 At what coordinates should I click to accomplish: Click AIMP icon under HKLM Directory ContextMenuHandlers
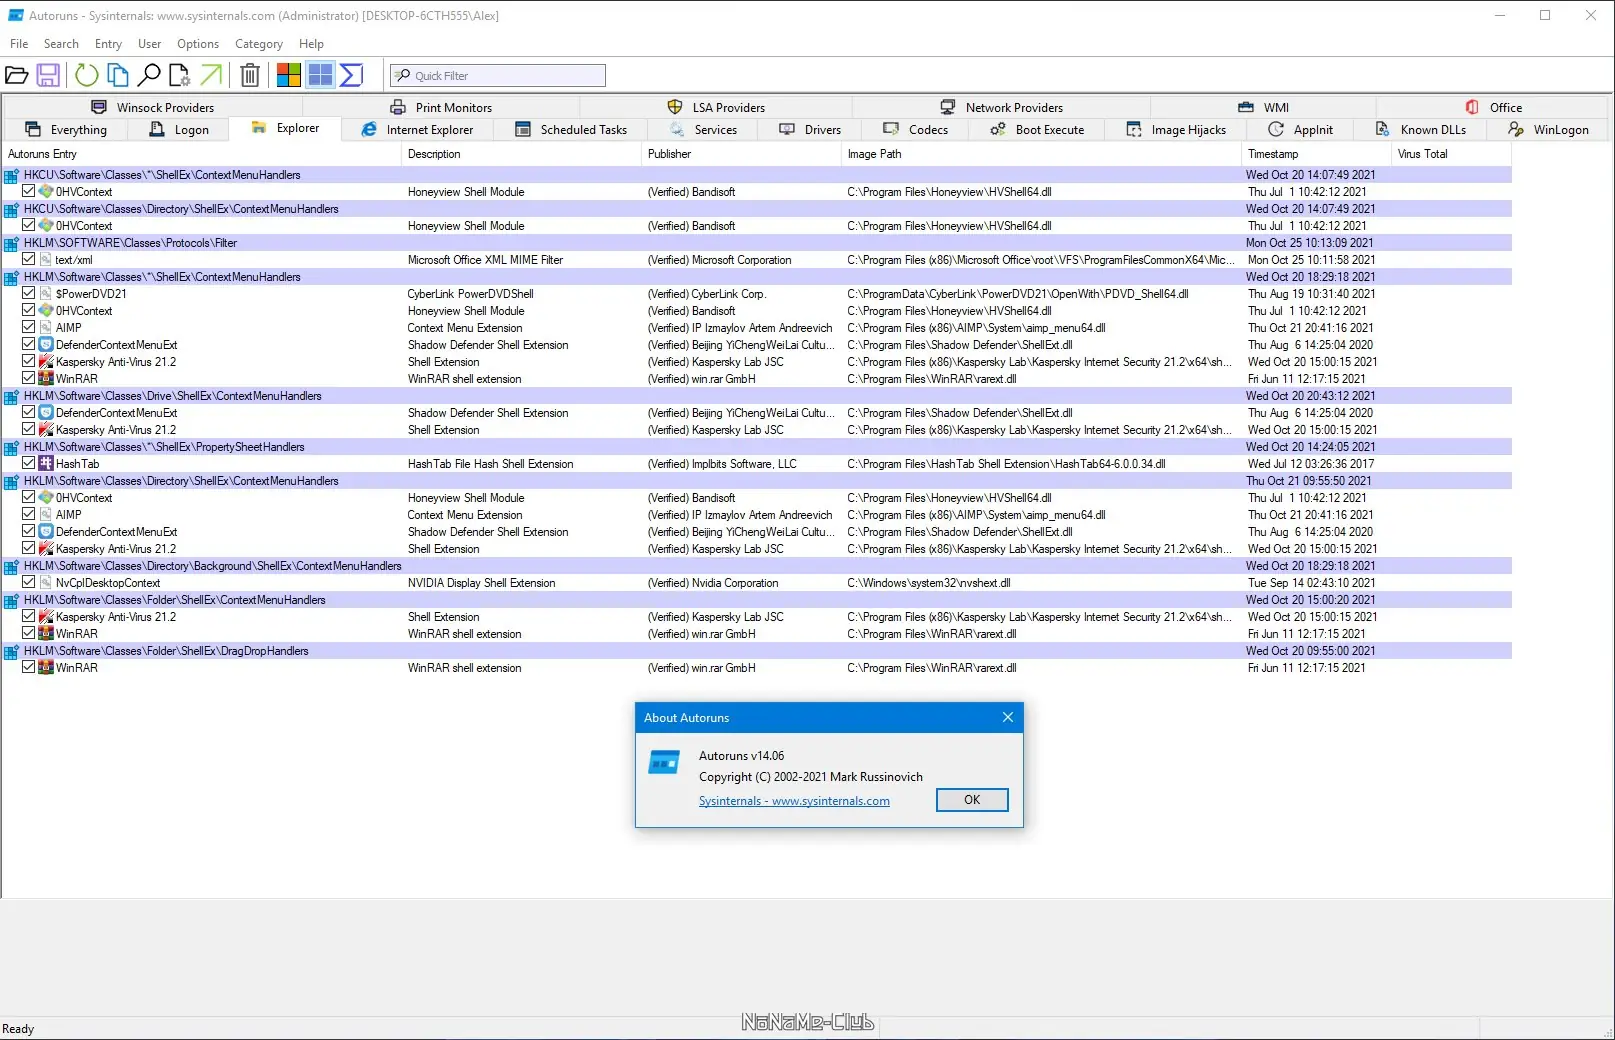[x=46, y=515]
